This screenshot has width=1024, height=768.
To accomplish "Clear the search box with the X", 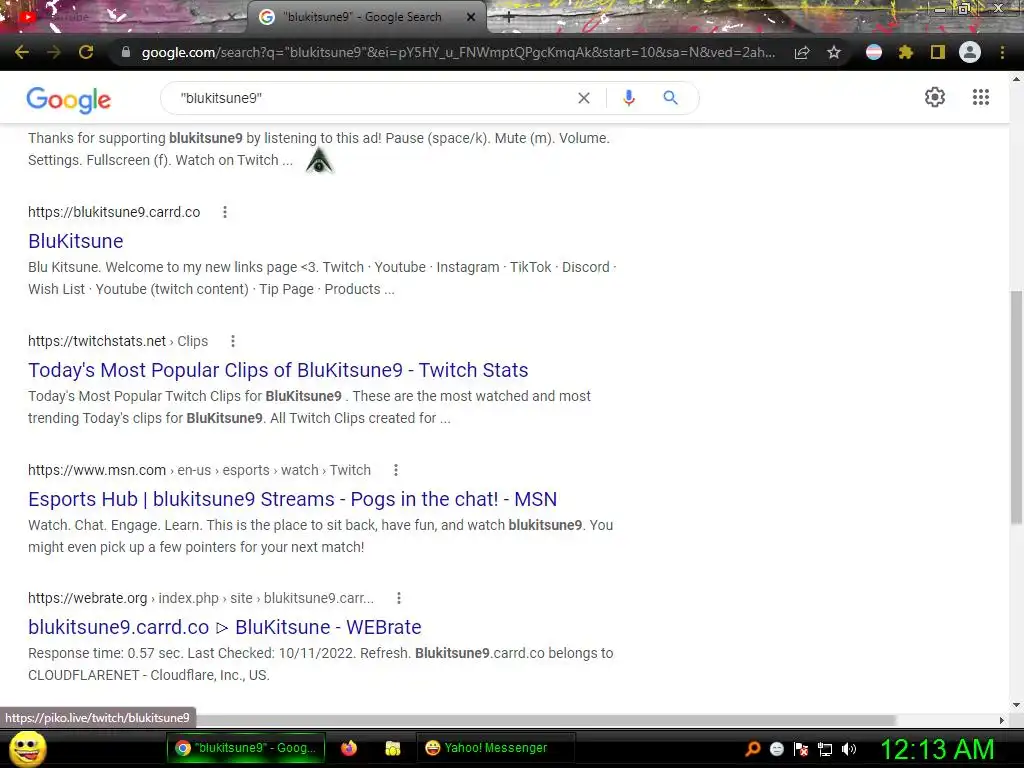I will click(x=584, y=98).
